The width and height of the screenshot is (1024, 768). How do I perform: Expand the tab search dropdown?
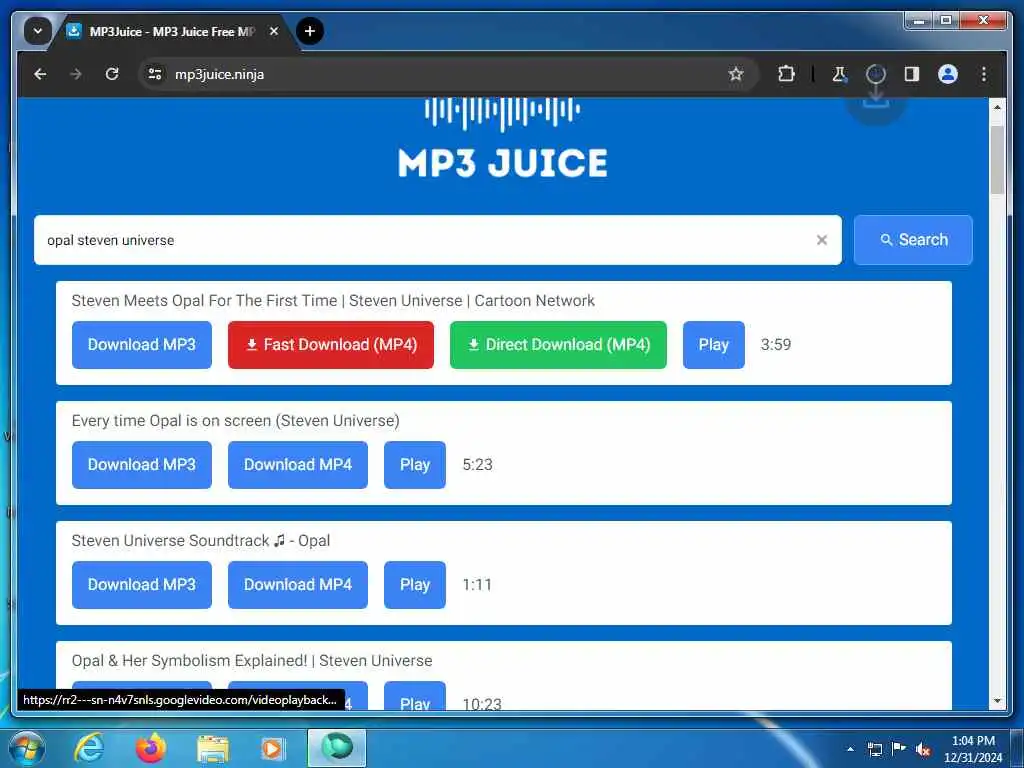pos(38,31)
